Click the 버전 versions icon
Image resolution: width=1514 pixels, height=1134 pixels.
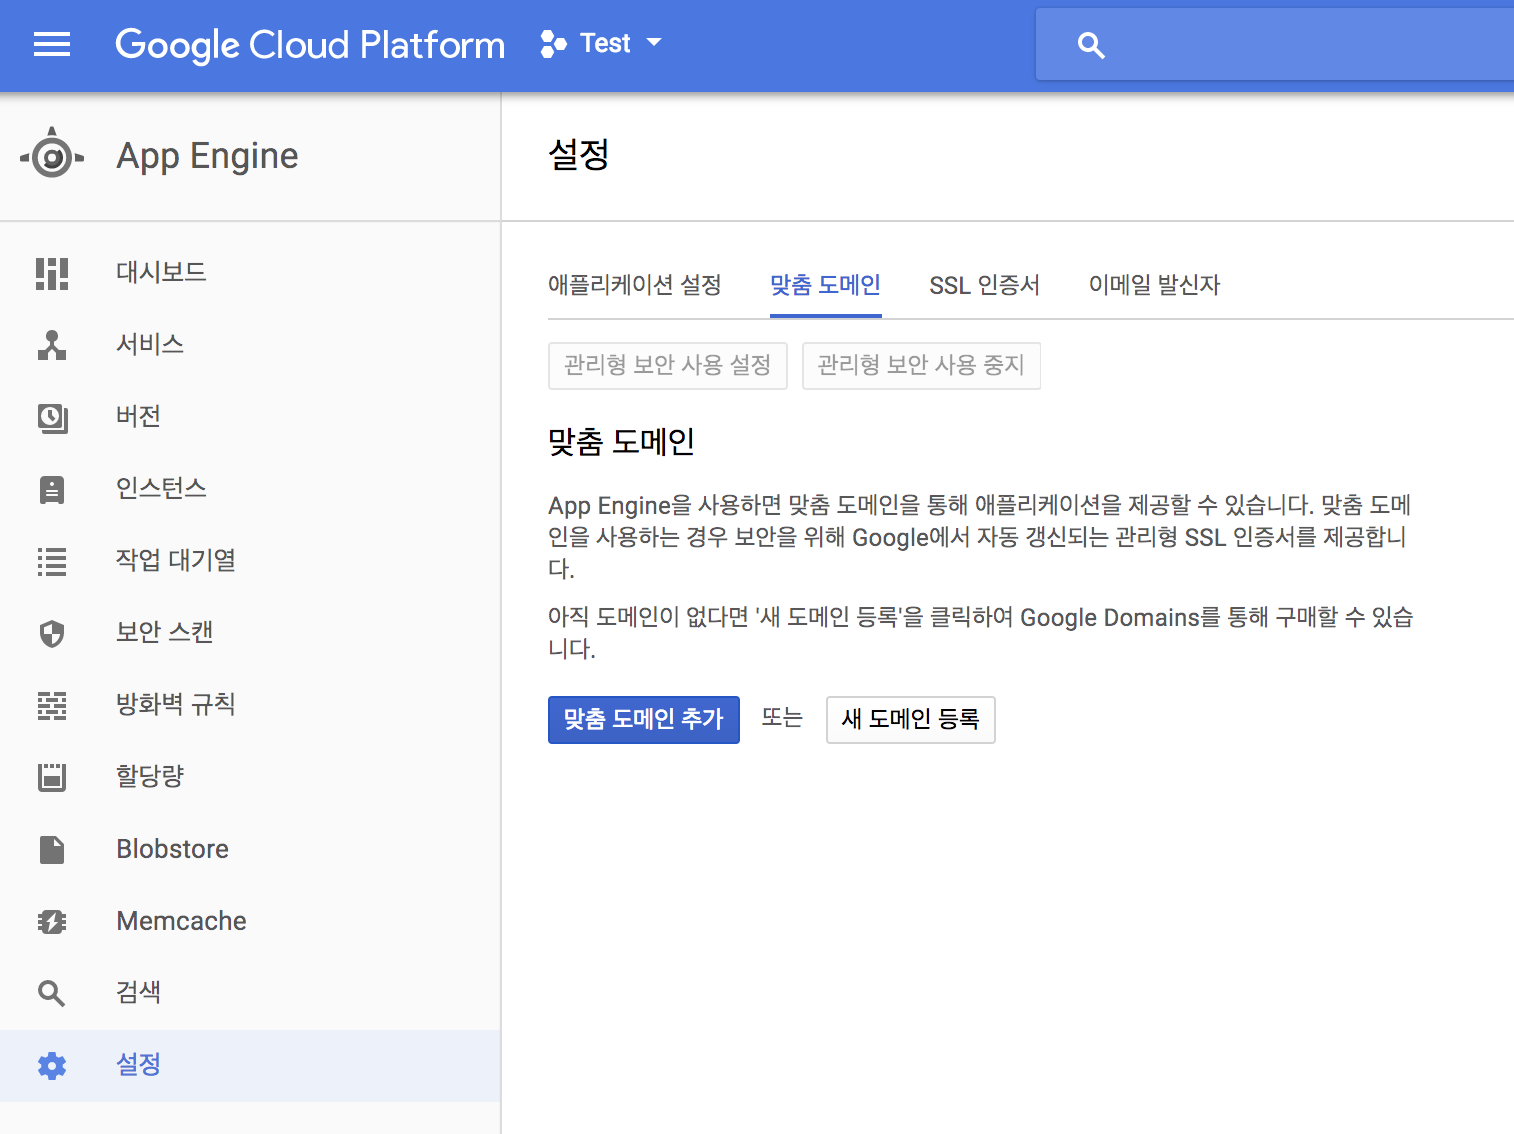pyautogui.click(x=52, y=417)
